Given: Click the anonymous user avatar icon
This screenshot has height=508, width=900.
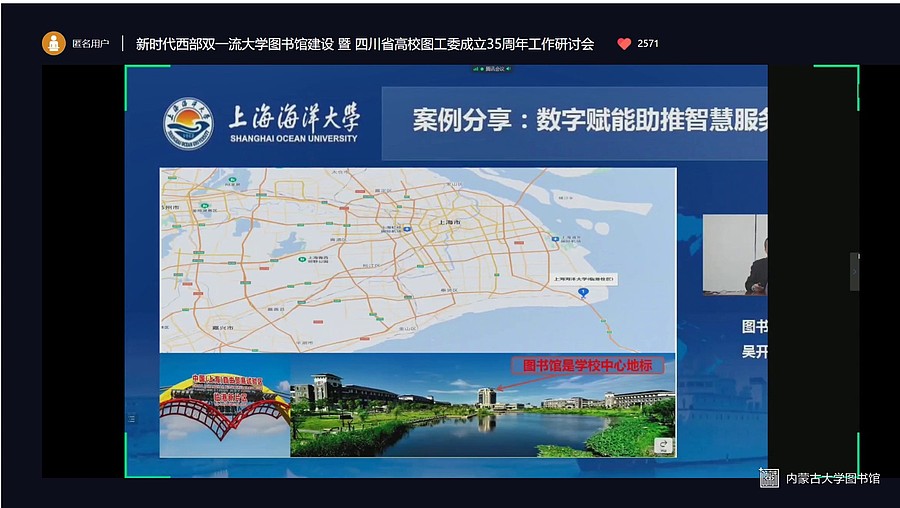Looking at the screenshot, I should [54, 43].
